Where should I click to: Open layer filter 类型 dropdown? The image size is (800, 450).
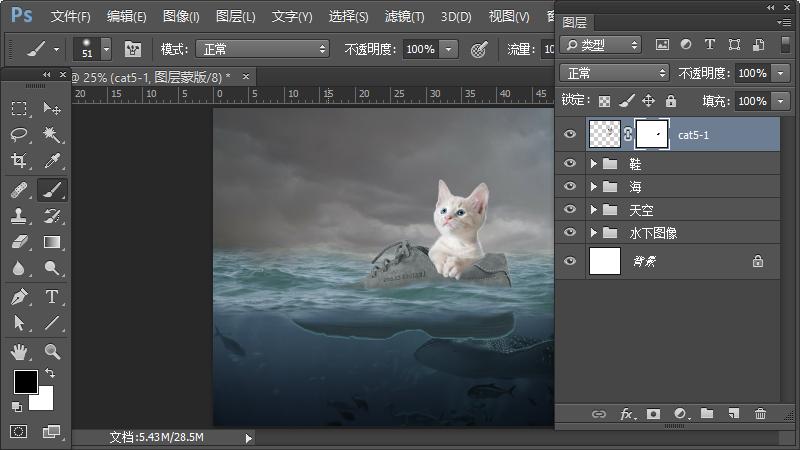pyautogui.click(x=601, y=45)
